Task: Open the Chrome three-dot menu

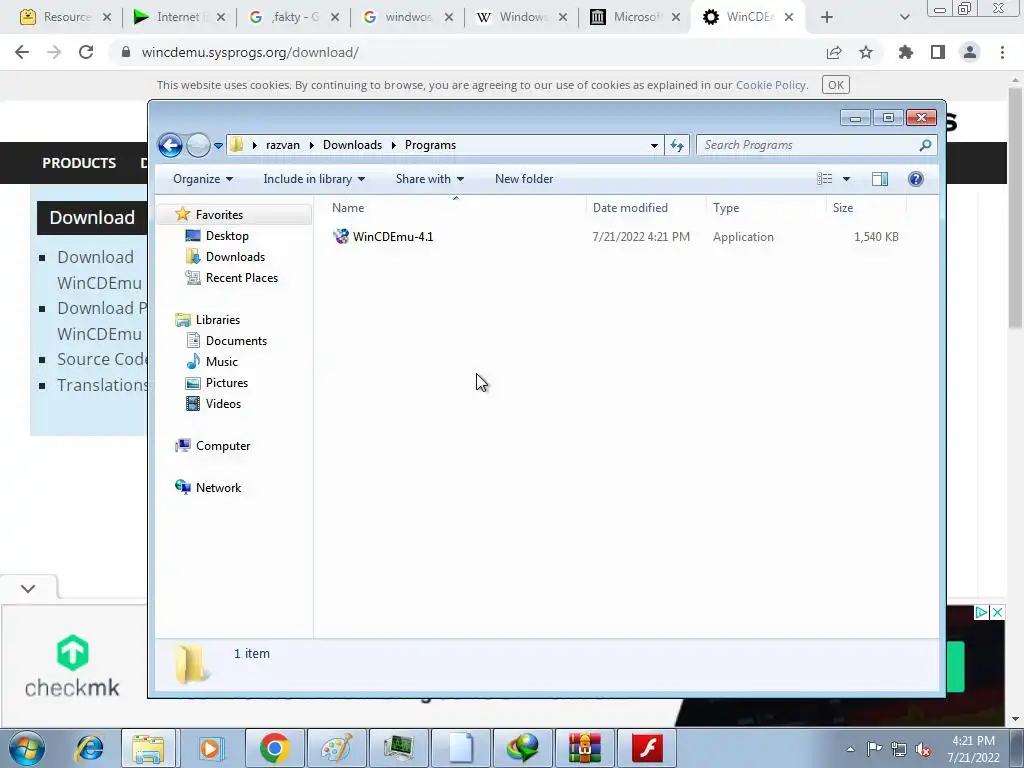Action: pyautogui.click(x=1002, y=52)
